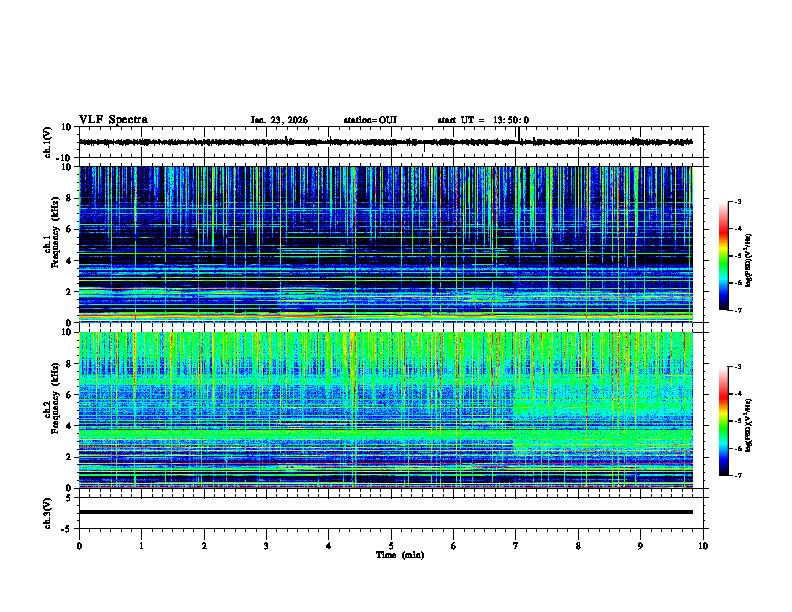Click time axis tick label "5"

(391, 546)
